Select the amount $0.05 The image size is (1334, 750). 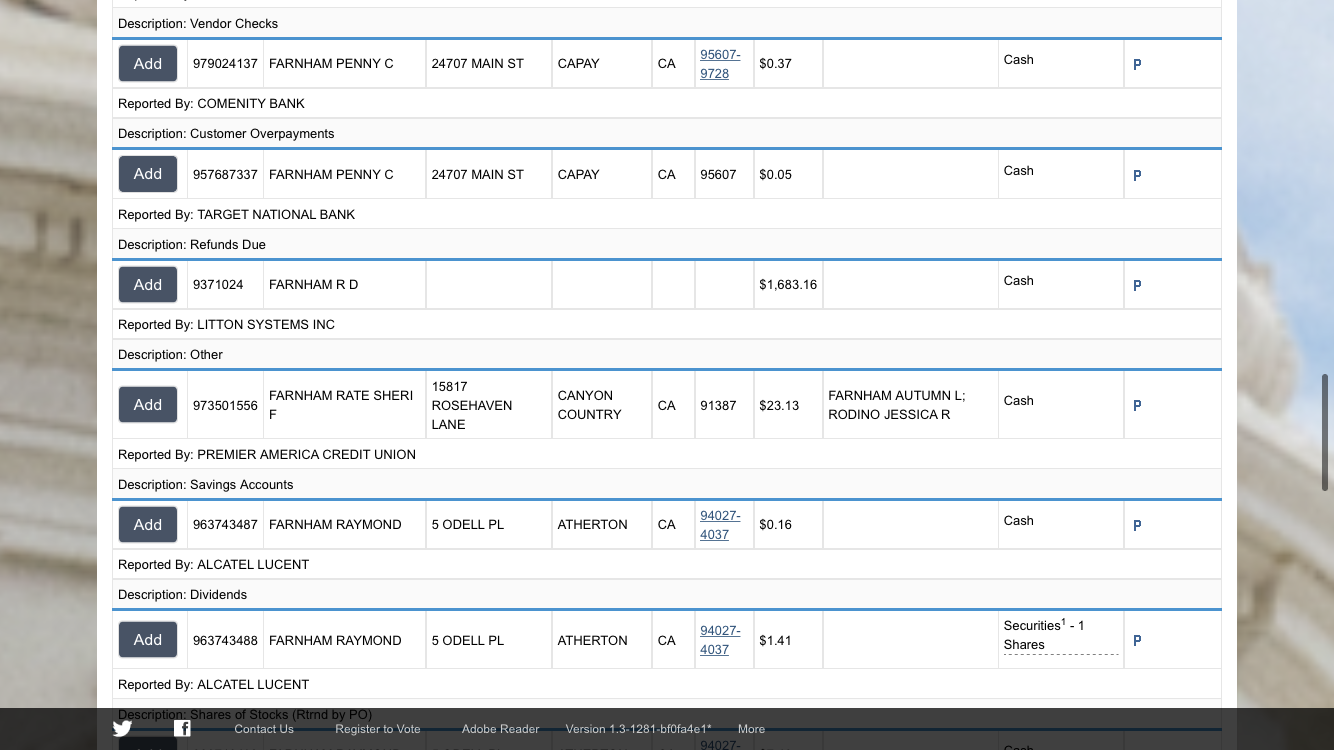pos(775,175)
